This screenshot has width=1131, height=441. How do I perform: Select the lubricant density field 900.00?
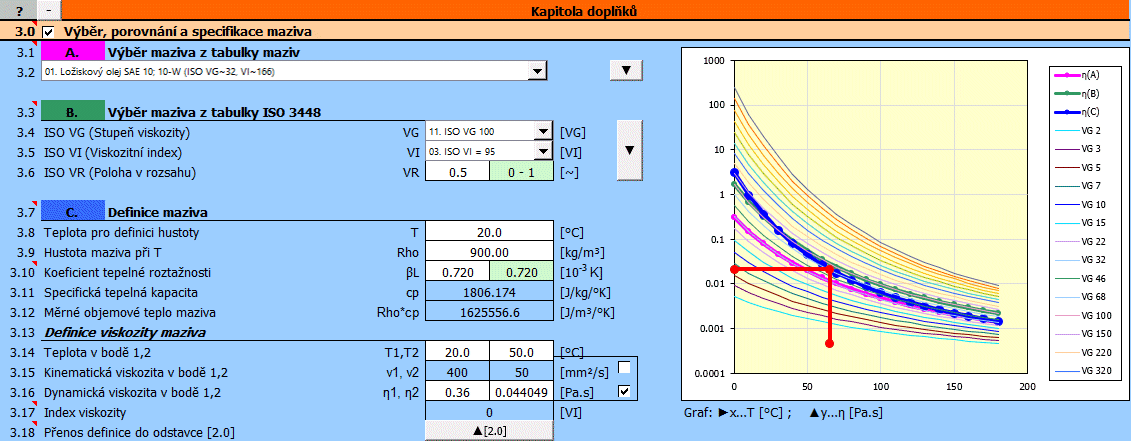pos(489,252)
